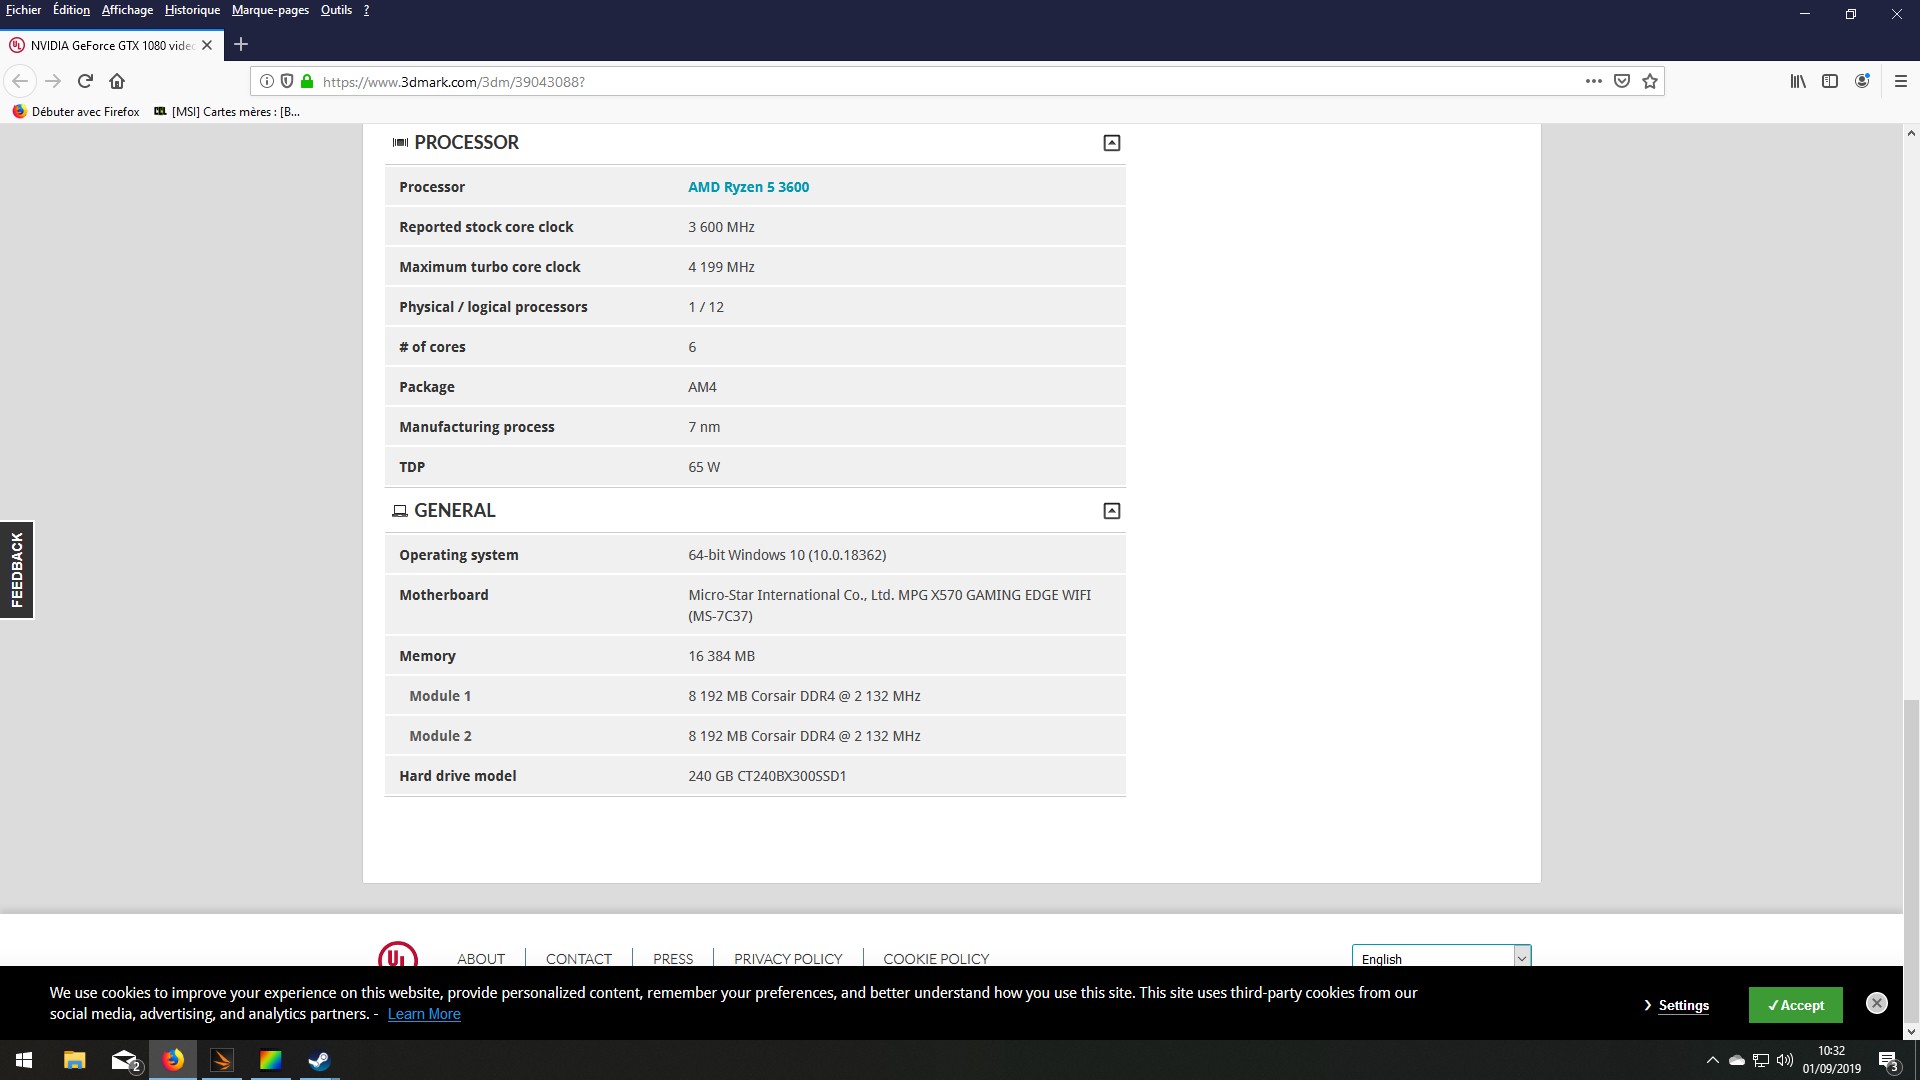This screenshot has width=1920, height=1080.
Task: Open the notification center icon
Action: coord(1888,1060)
